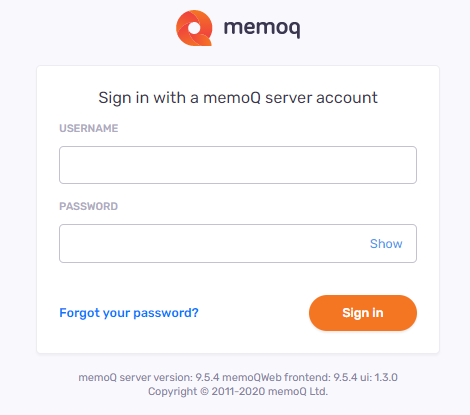Screen dimensions: 470x415
Task: Click the memoQ server version 9.5.4 text
Action: coord(149,377)
